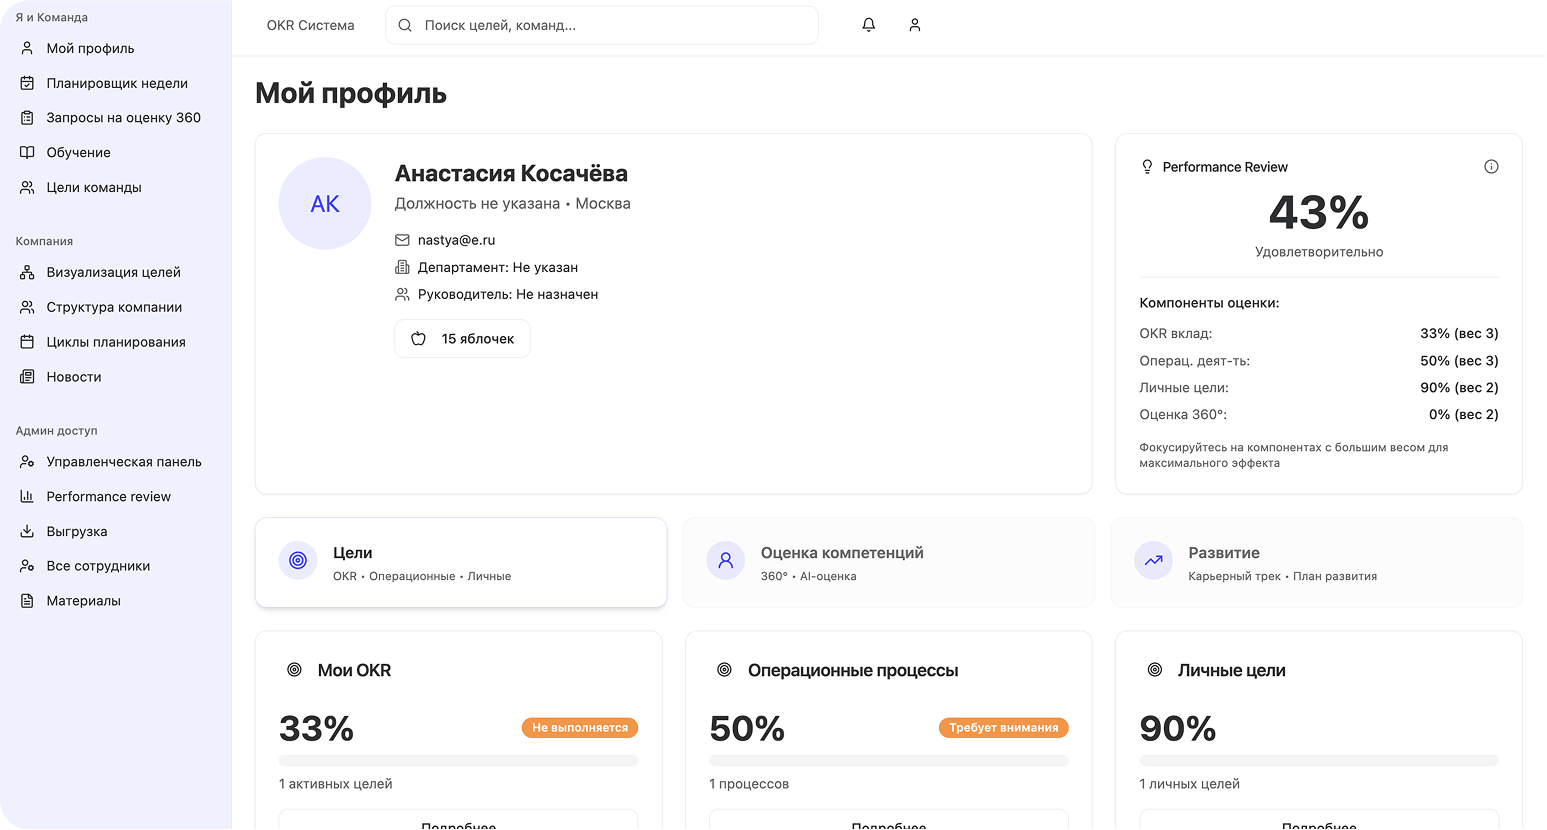Select the Развитие tab
Viewport: 1547px width, 830px height.
coord(1316,563)
